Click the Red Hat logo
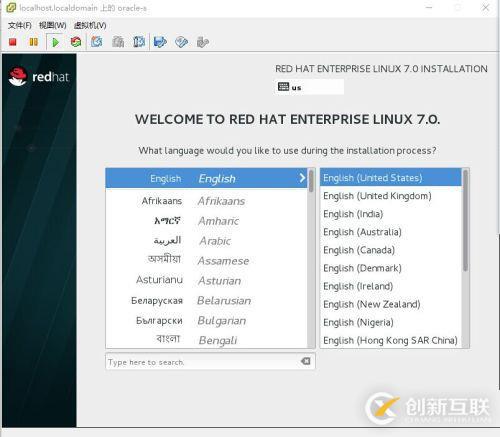The height and width of the screenshot is (437, 500). [x=39, y=76]
